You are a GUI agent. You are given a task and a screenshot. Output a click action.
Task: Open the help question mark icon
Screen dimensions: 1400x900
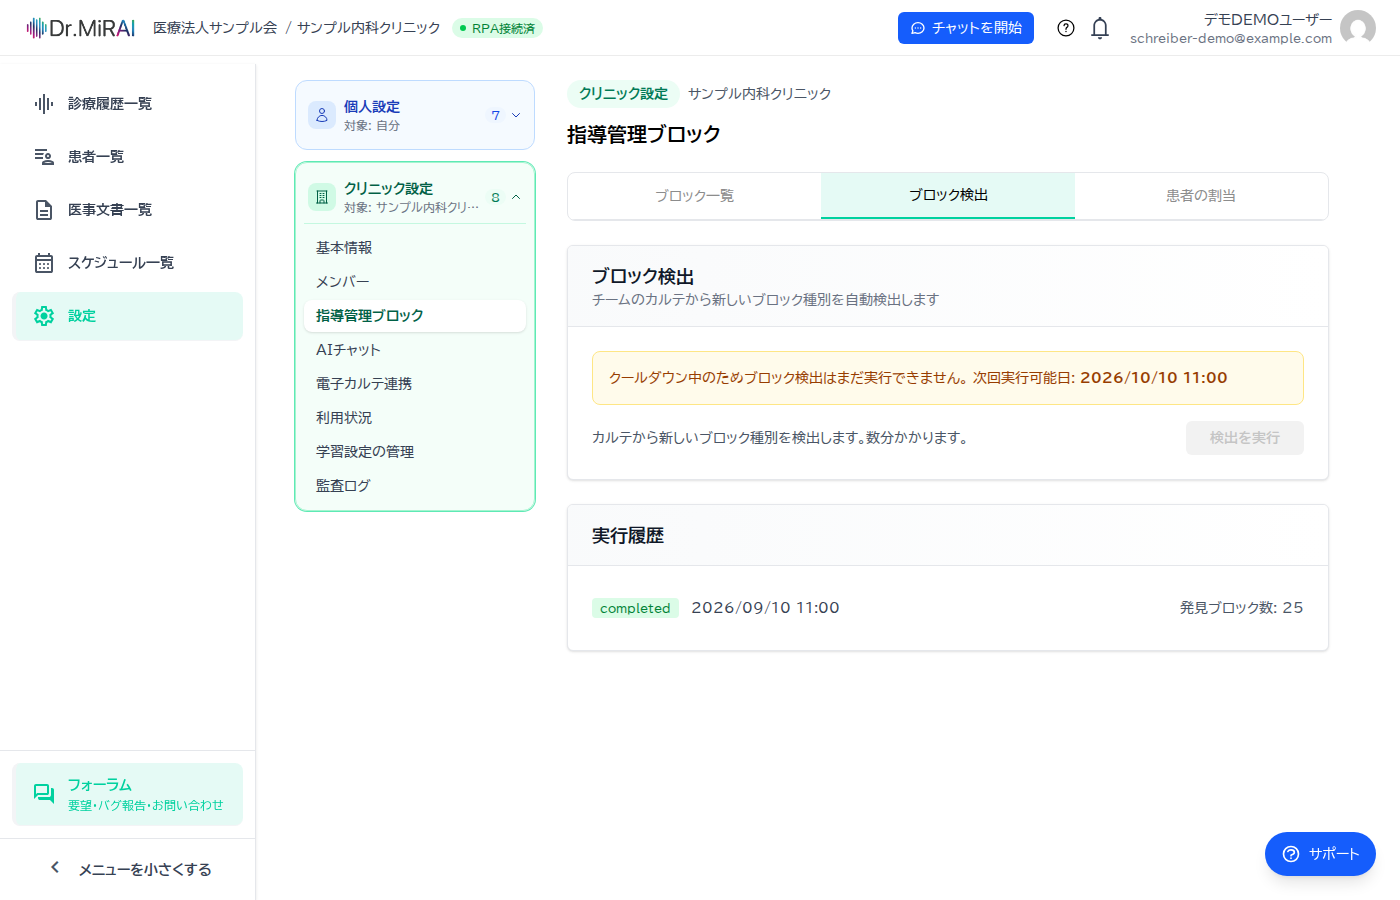[1066, 28]
